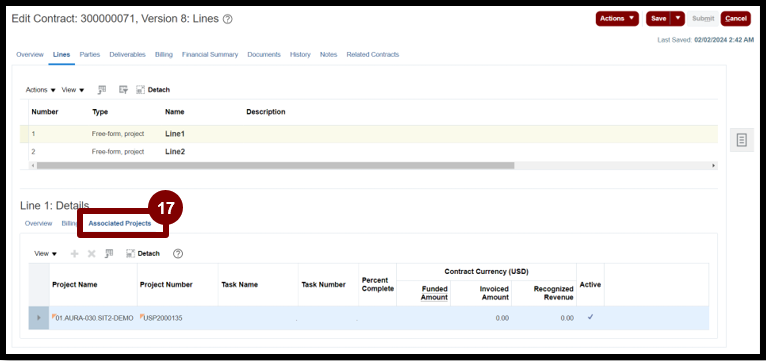This screenshot has width=766, height=361.
Task: Click Percent Complete column header
Action: pos(378,284)
